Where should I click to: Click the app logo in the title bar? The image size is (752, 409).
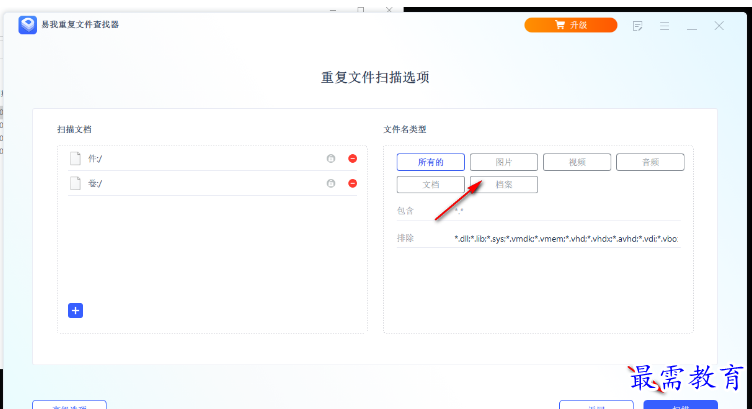pyautogui.click(x=28, y=24)
